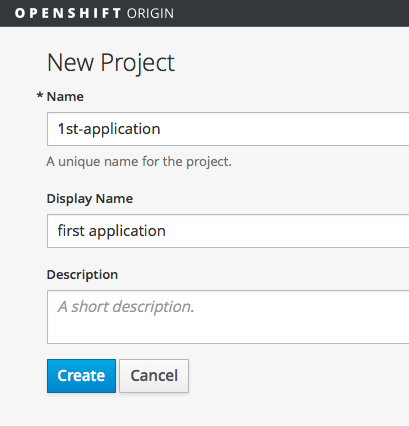Viewport: 409px width, 426px height.
Task: Click the 'first application' text in Display Name
Action: point(112,231)
